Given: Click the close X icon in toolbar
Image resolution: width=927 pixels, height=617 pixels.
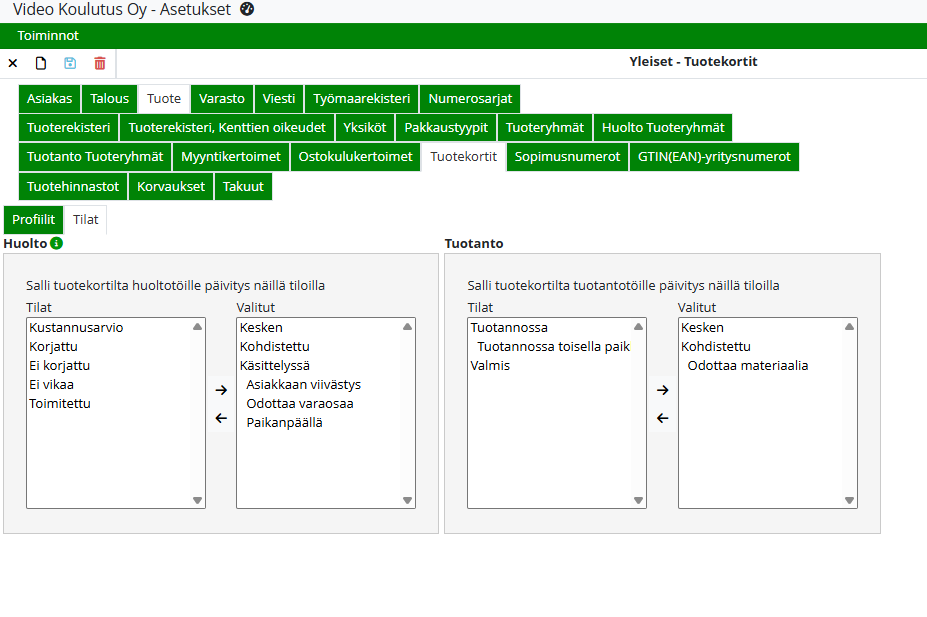Looking at the screenshot, I should click(13, 63).
